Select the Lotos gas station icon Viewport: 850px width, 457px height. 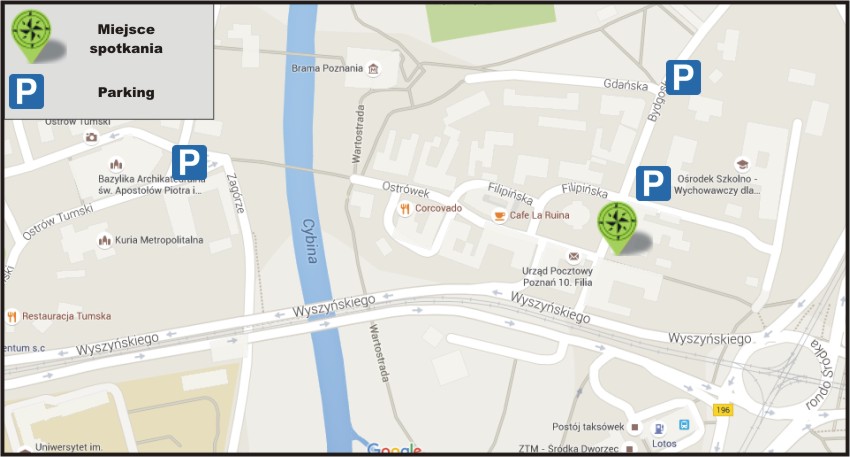click(659, 429)
